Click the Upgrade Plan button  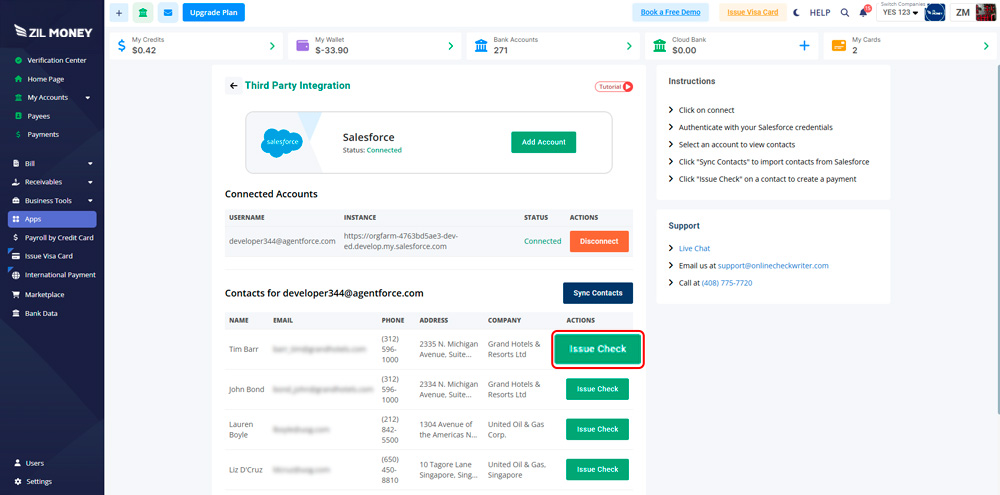[214, 12]
